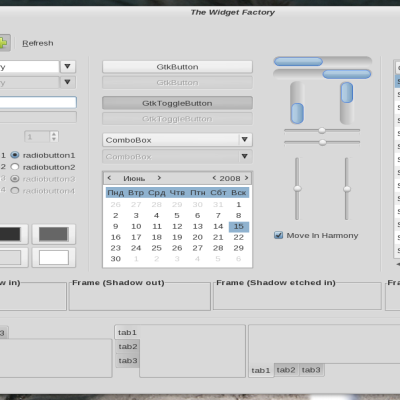
Task: Go to previous month in calendar
Action: 109,178
